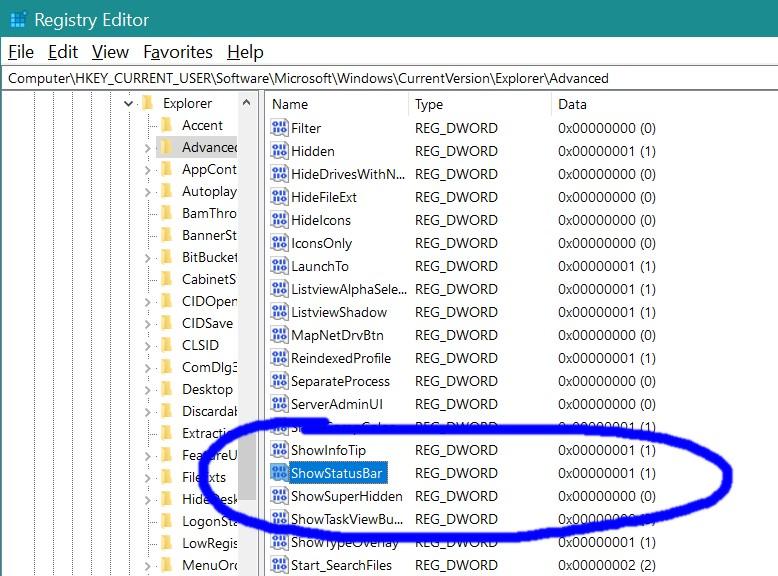Click the Filter DWORD value icon
This screenshot has height=576, width=778.
point(279,128)
